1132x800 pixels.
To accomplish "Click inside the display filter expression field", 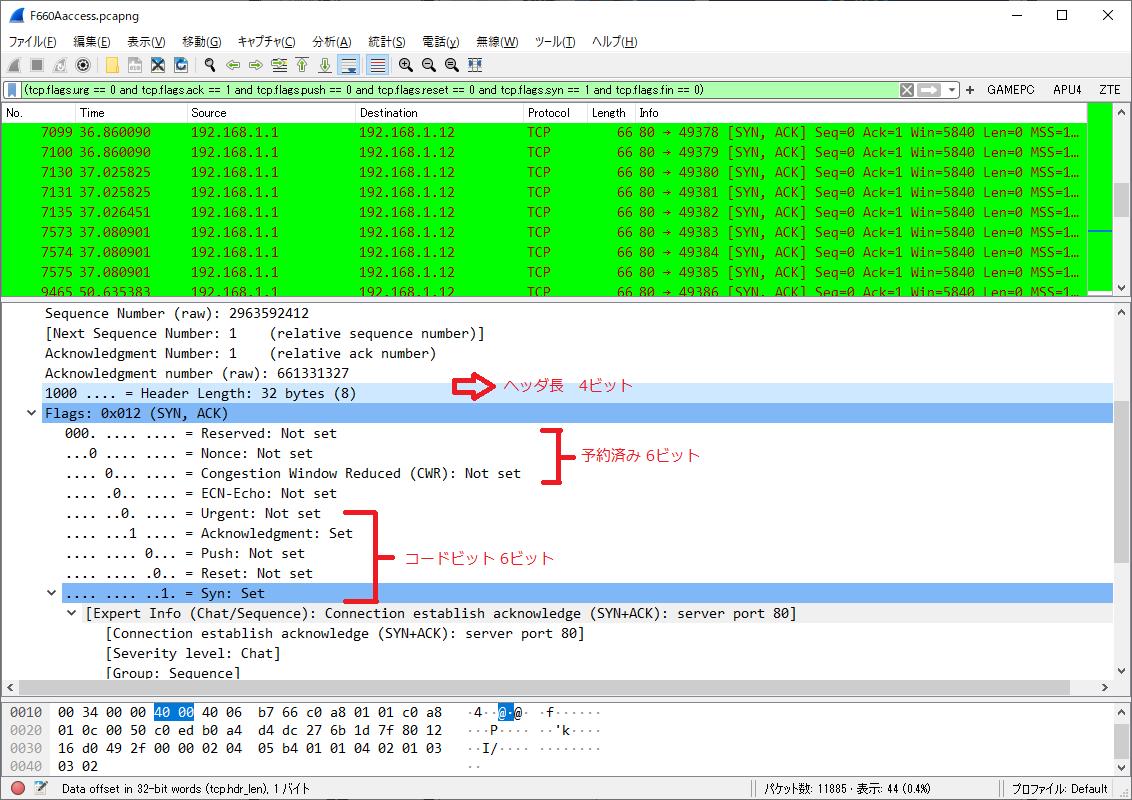I will (461, 90).
